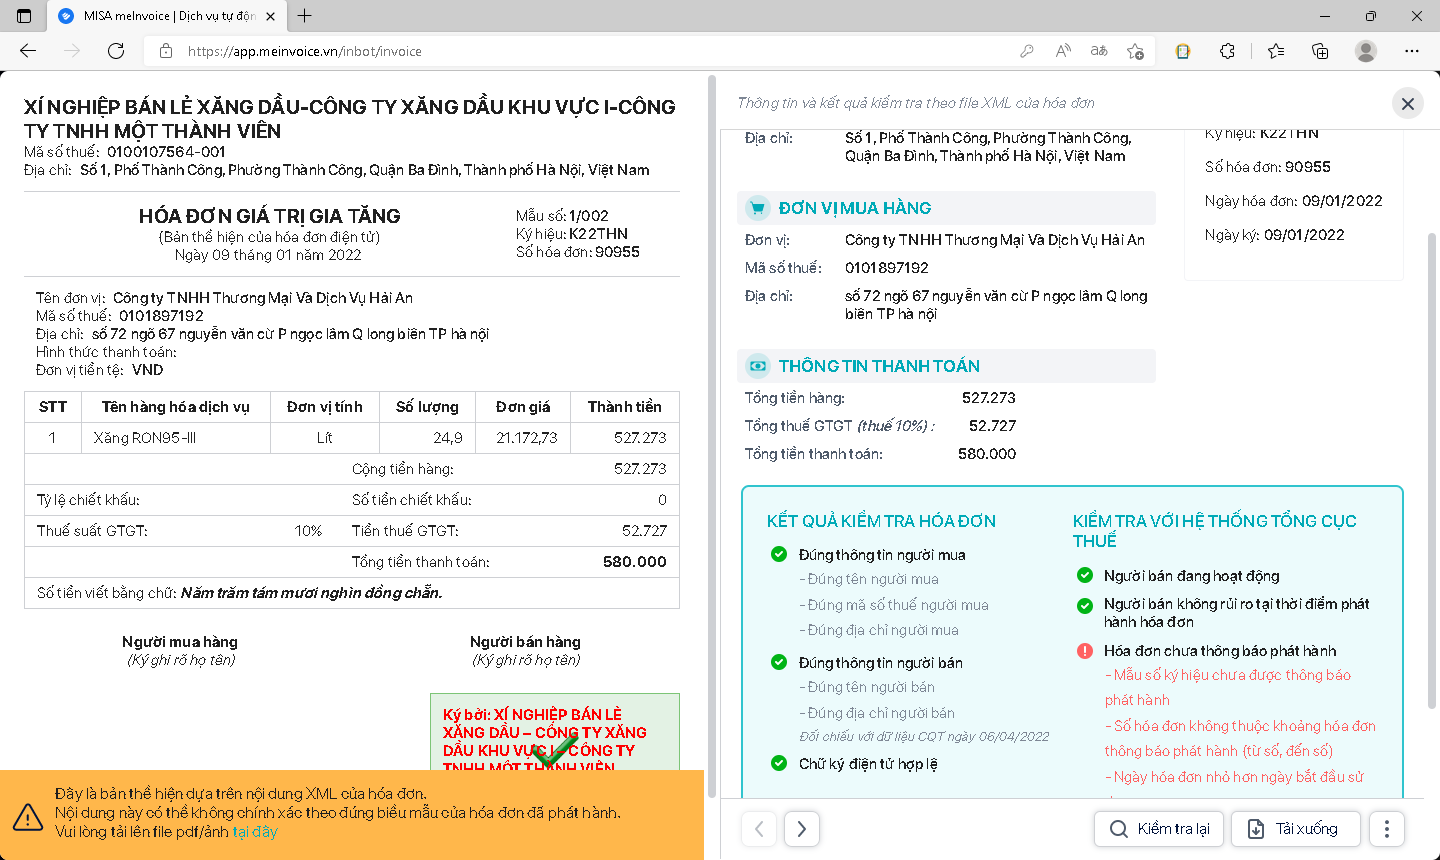
Task: Click the orange warning triangle icon
Action: [28, 818]
